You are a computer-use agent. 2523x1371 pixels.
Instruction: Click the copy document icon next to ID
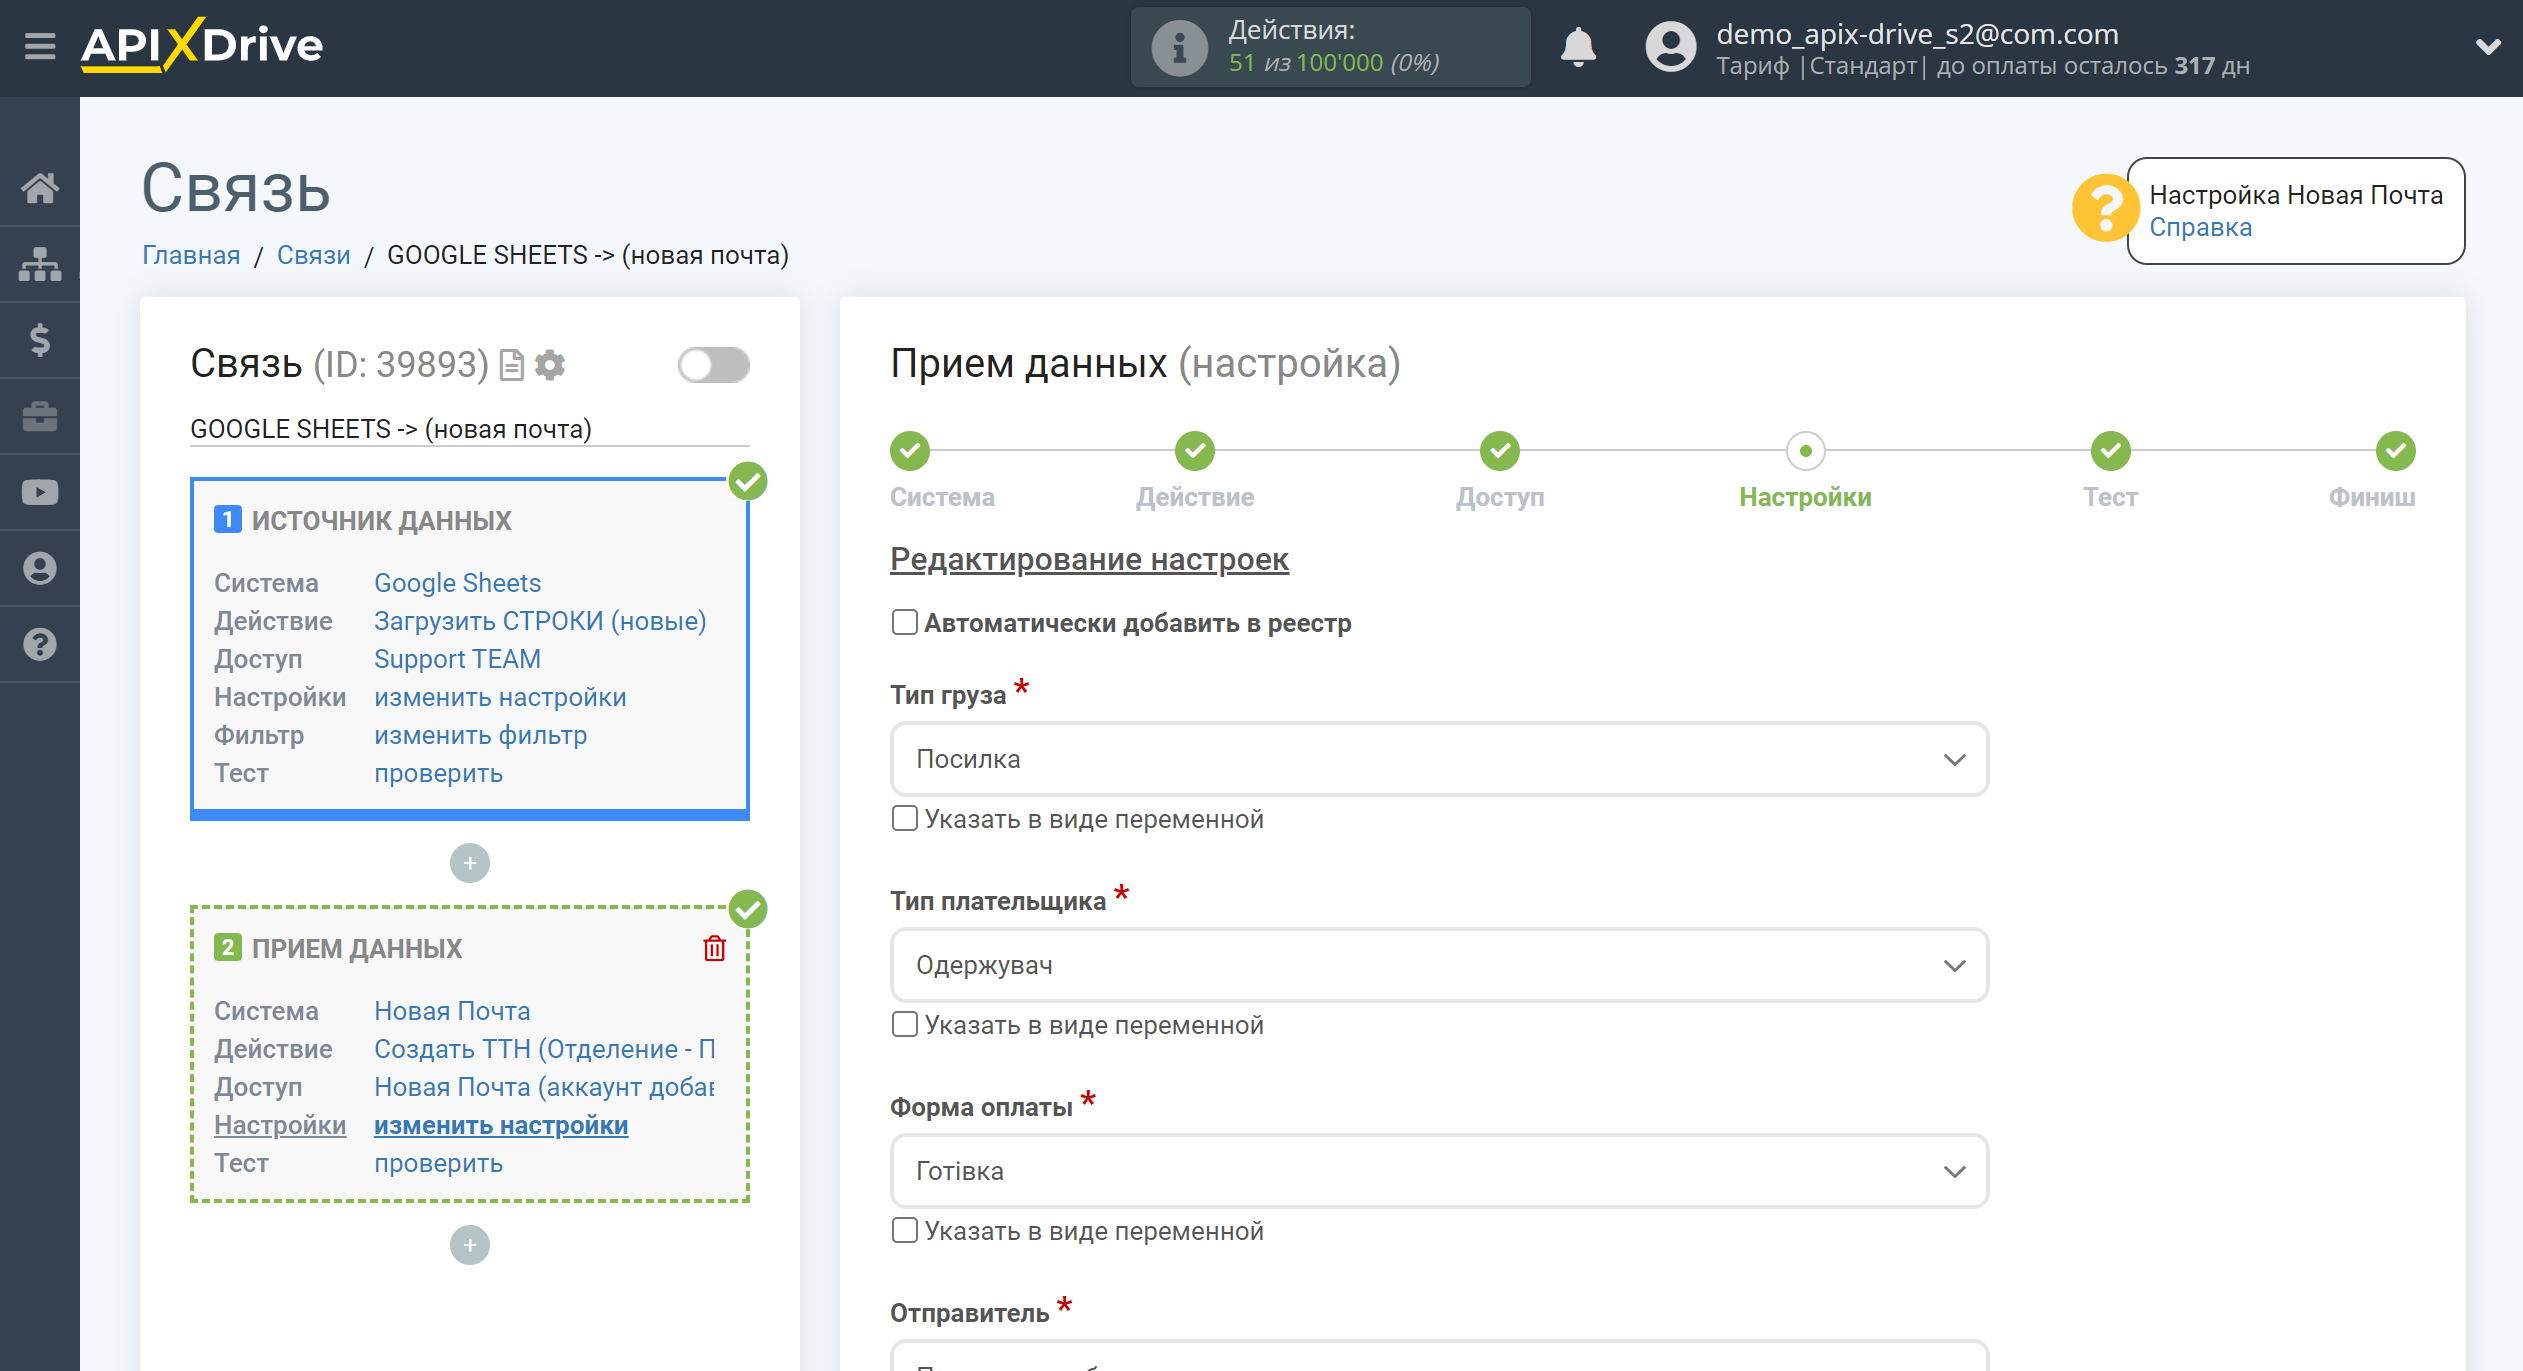512,365
